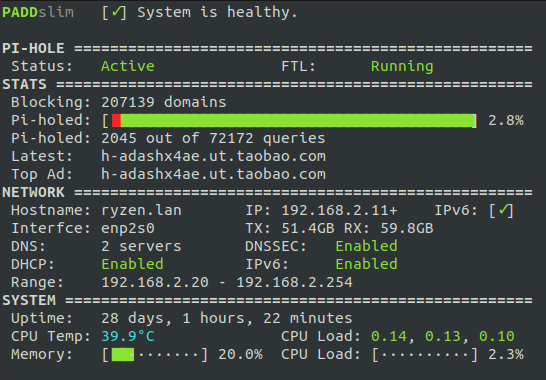Click the PADDslim title text

(x=38, y=13)
